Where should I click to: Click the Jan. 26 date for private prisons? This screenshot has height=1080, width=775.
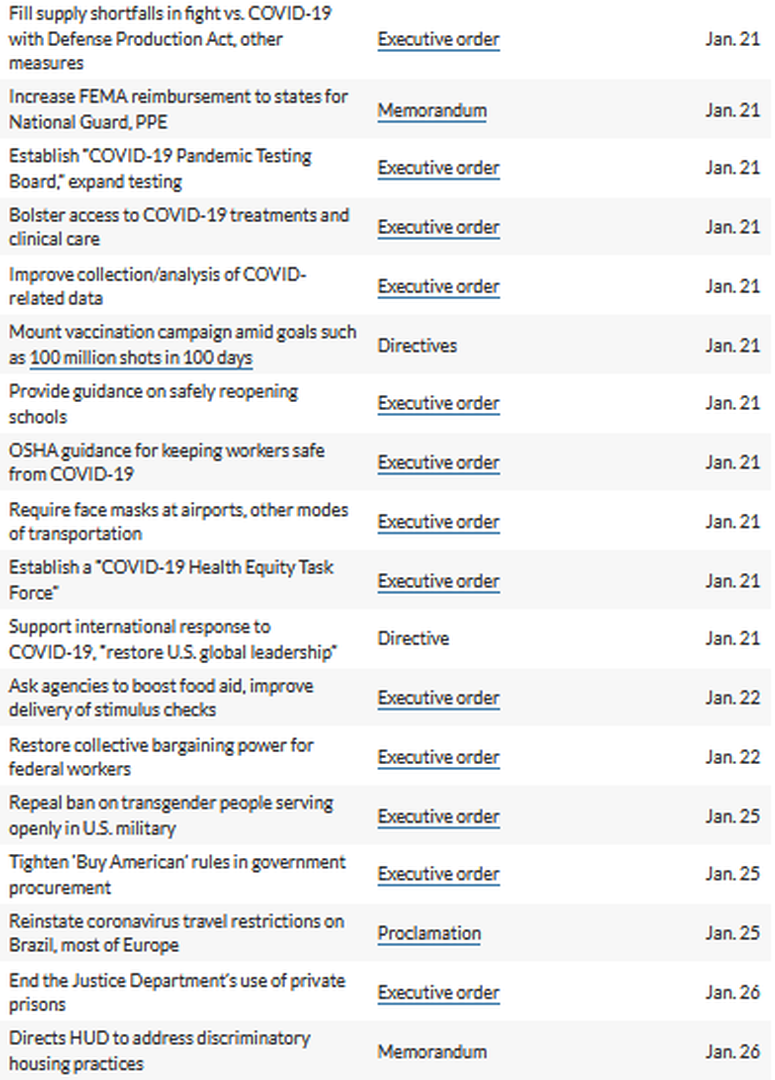click(x=732, y=993)
